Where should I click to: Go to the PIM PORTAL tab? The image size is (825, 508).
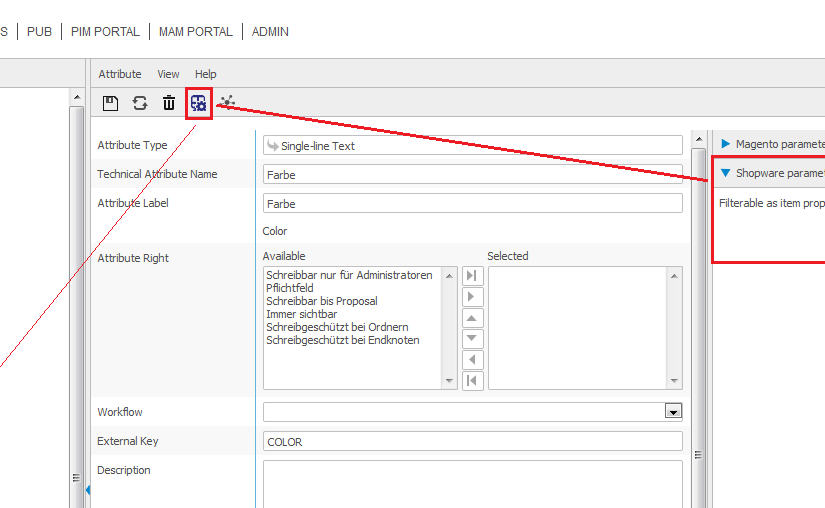point(105,32)
